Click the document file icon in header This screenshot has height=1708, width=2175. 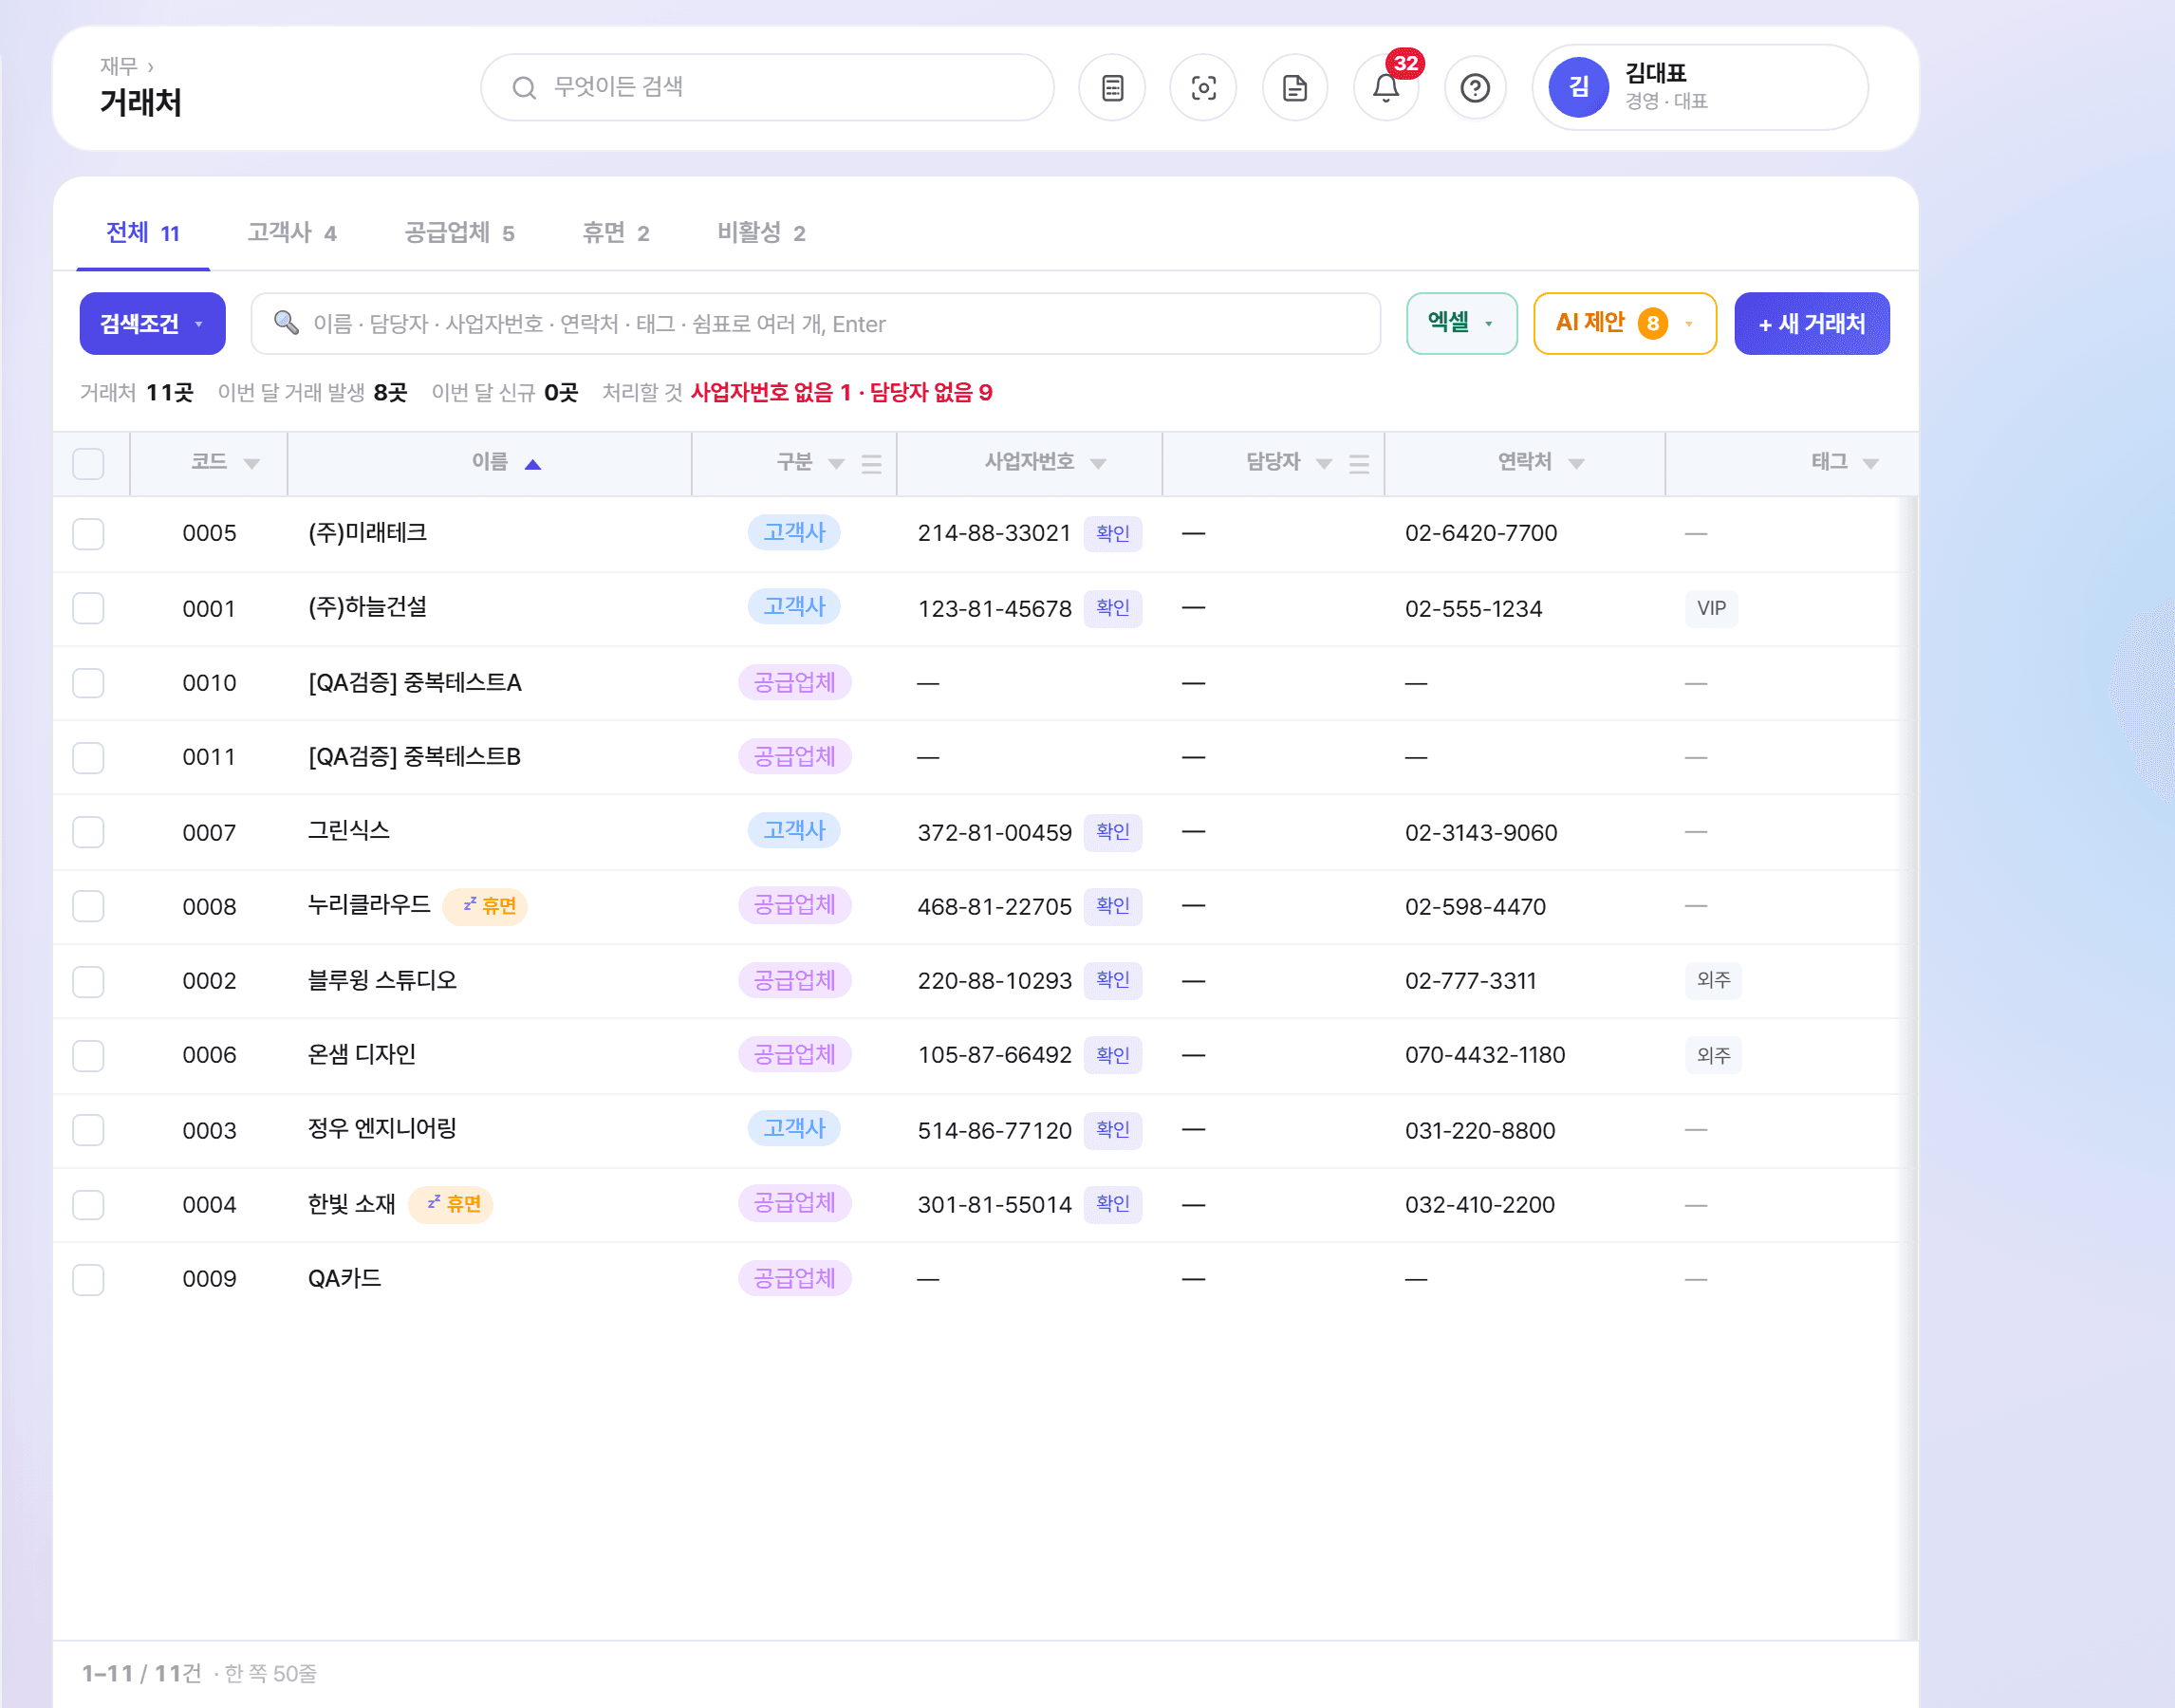[x=1294, y=88]
